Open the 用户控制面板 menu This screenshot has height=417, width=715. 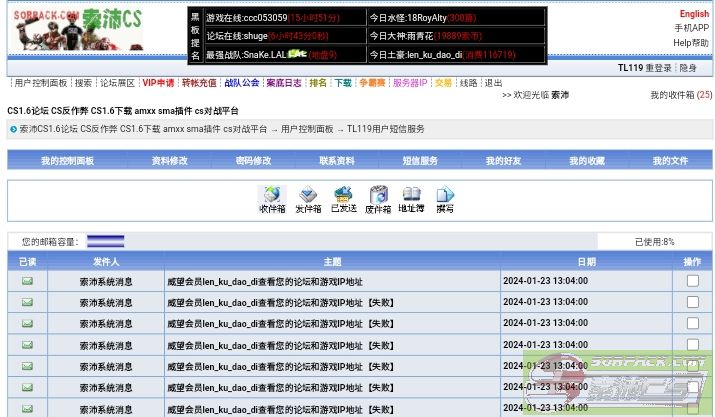(40, 83)
